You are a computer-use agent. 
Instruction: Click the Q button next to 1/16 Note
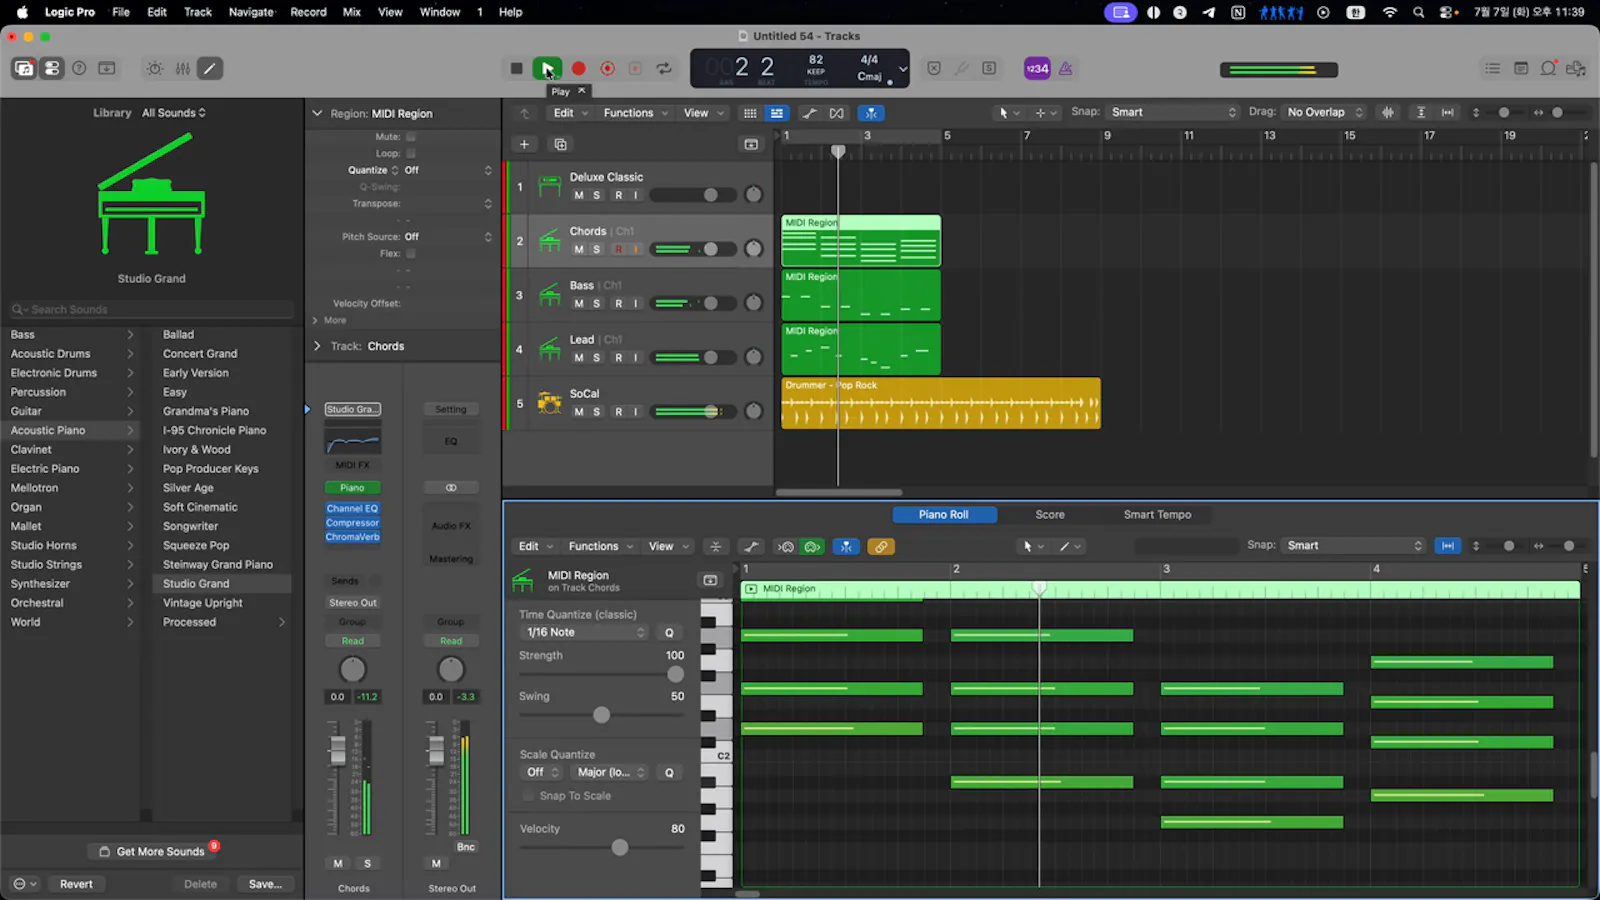[x=669, y=632]
